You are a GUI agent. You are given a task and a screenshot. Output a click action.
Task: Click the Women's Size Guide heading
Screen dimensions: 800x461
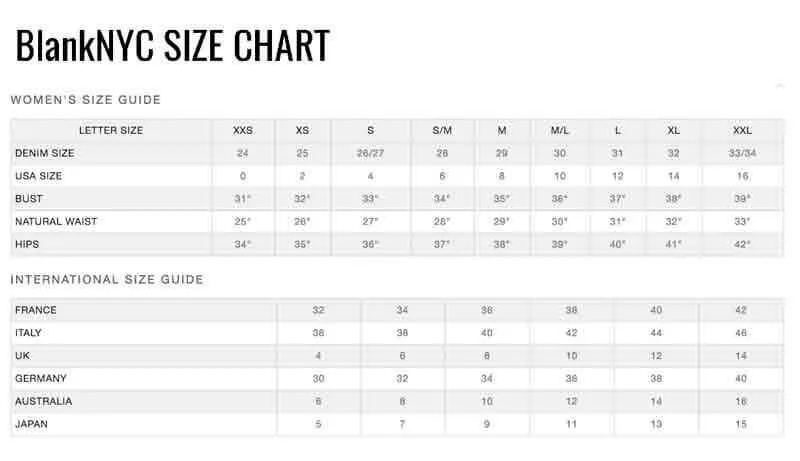[86, 100]
